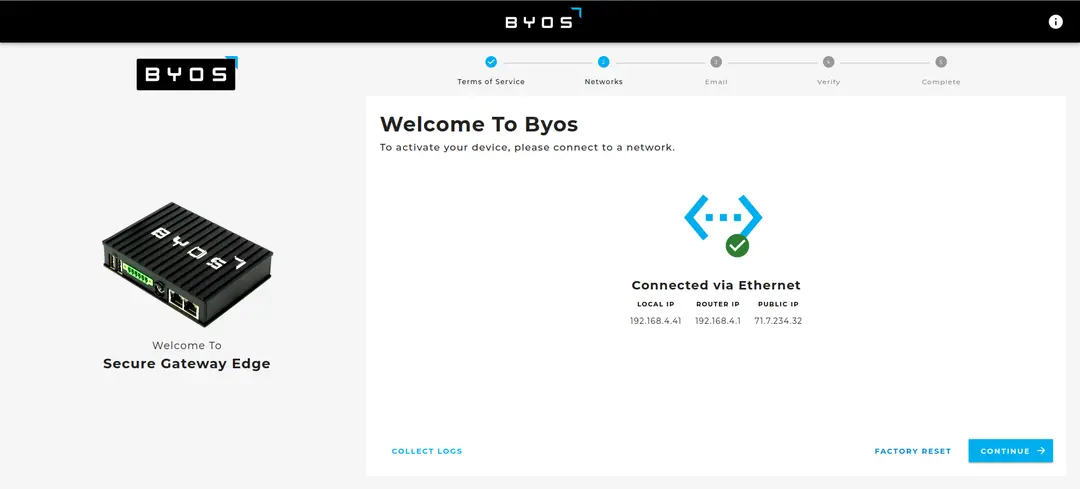Open the Email step label
1080x489 pixels.
point(716,82)
